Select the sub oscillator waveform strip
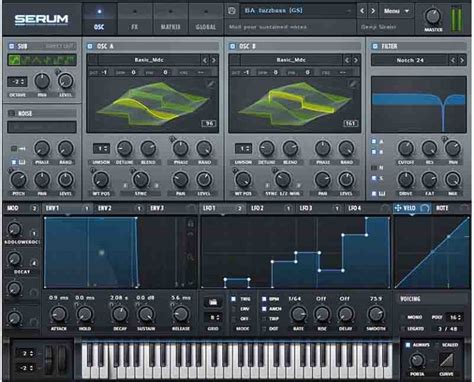 42,60
